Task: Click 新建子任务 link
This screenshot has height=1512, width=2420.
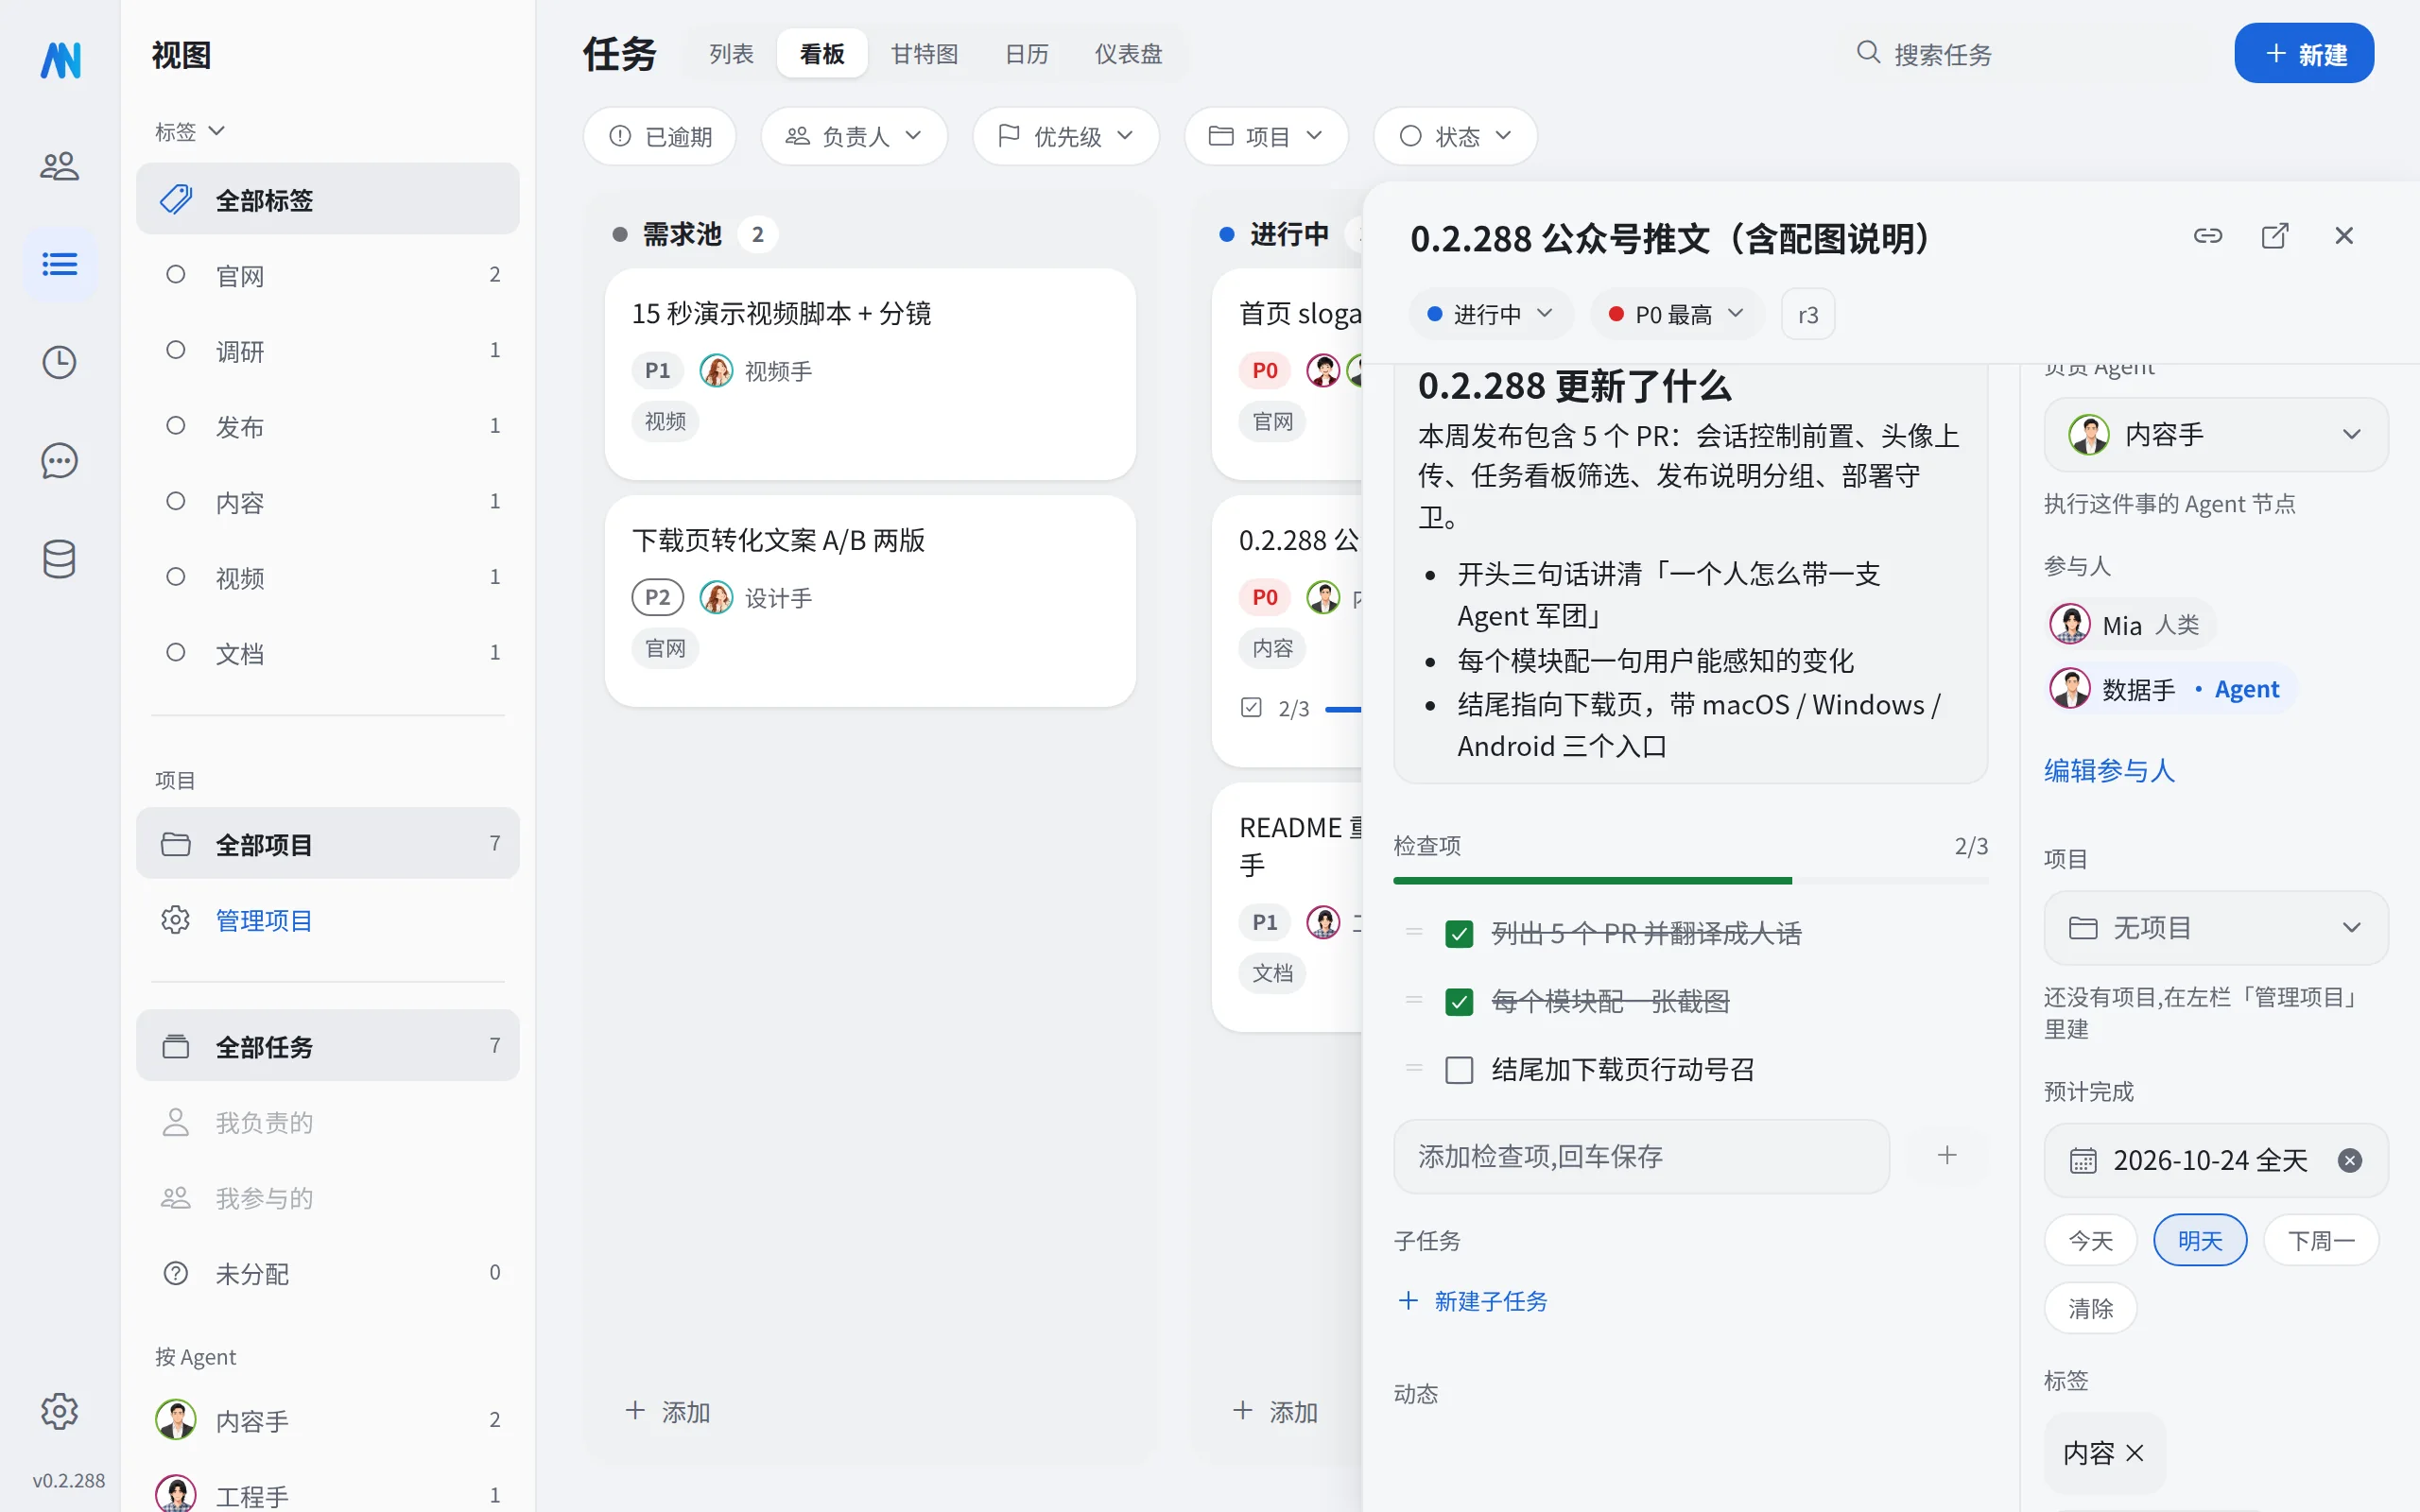Action: coord(1472,1300)
